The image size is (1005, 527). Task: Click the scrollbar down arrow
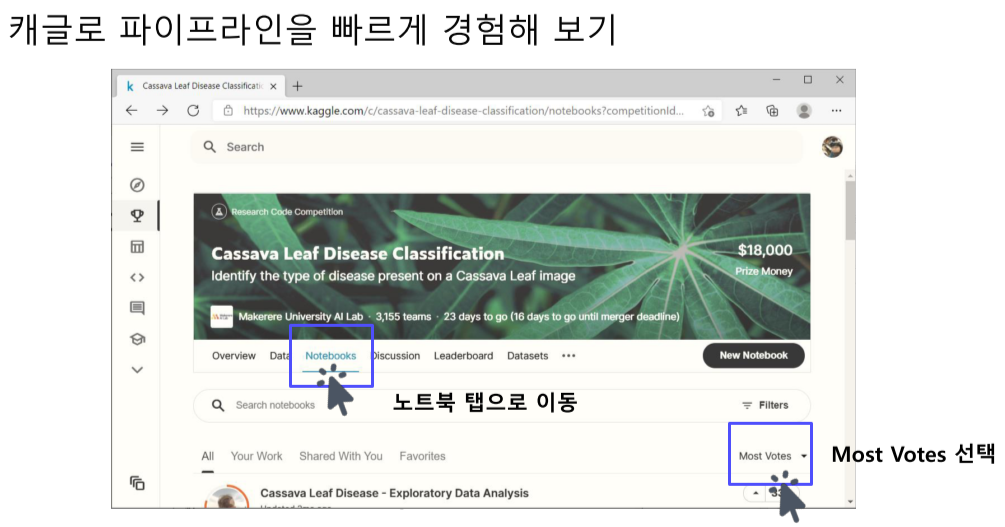click(850, 502)
